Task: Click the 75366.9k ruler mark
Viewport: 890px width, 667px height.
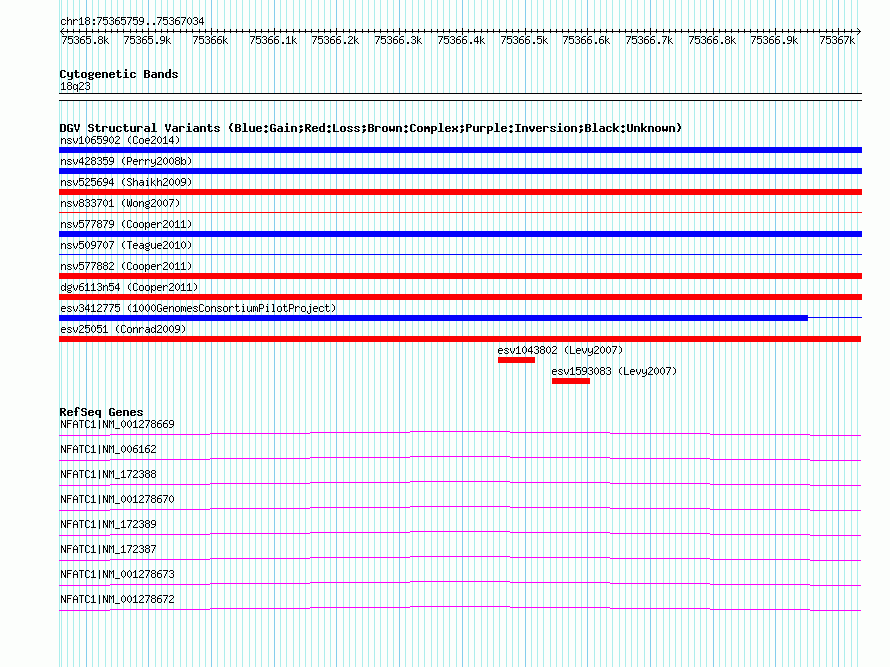Action: [x=774, y=40]
